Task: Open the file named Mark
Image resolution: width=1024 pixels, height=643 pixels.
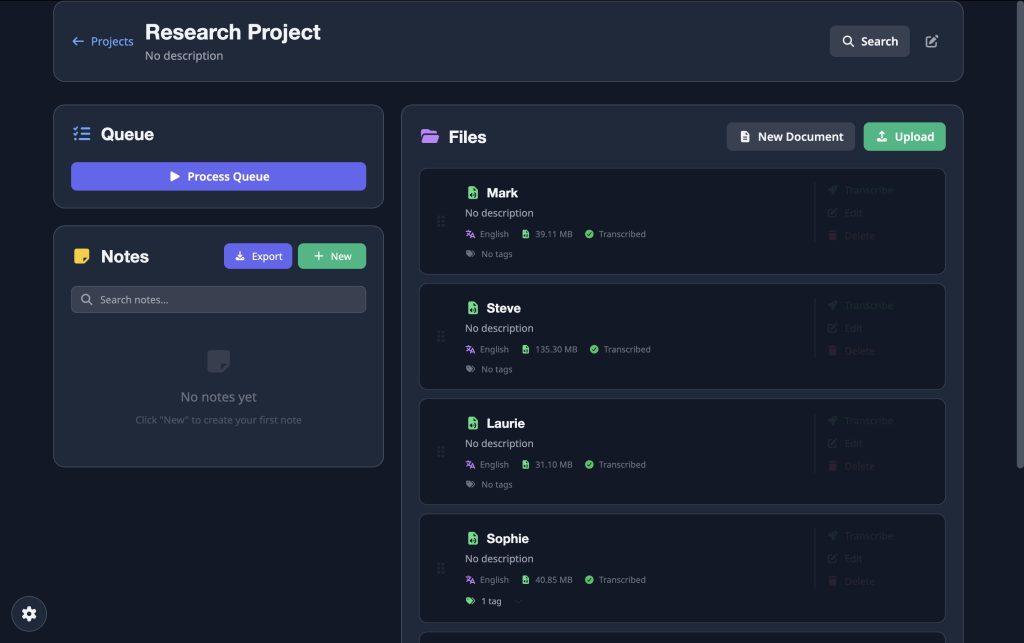Action: pyautogui.click(x=502, y=193)
